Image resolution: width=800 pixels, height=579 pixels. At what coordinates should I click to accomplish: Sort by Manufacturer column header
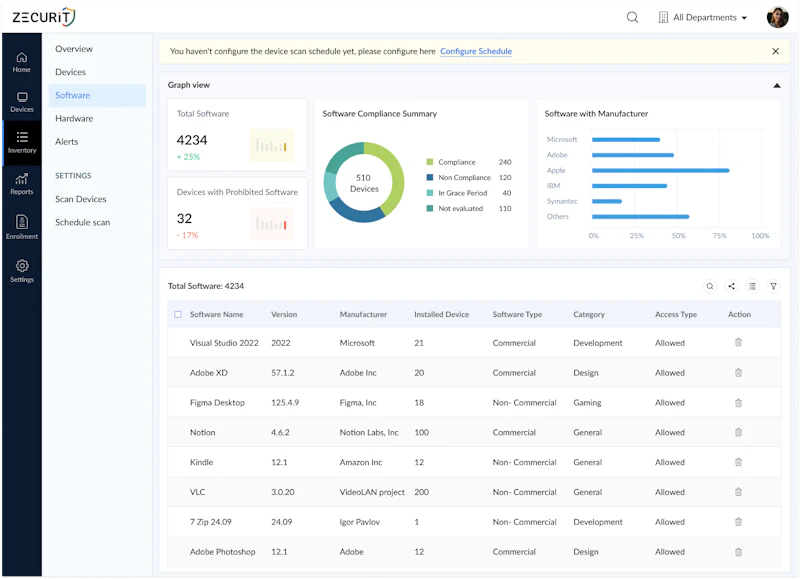pos(363,314)
